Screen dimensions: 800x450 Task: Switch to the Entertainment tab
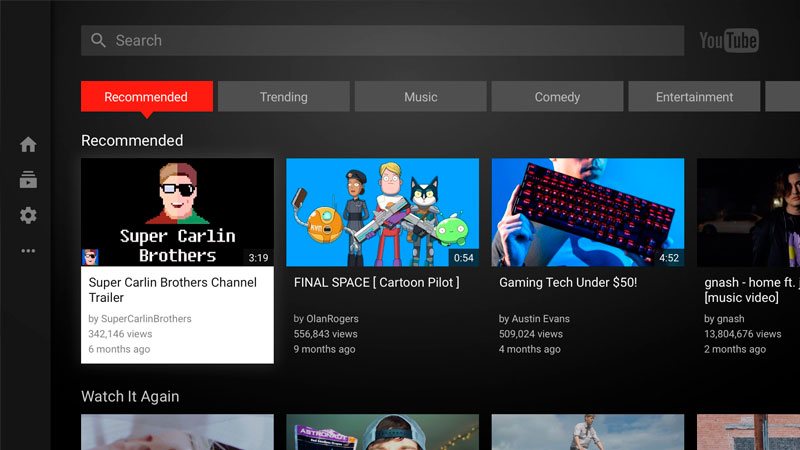click(x=694, y=96)
